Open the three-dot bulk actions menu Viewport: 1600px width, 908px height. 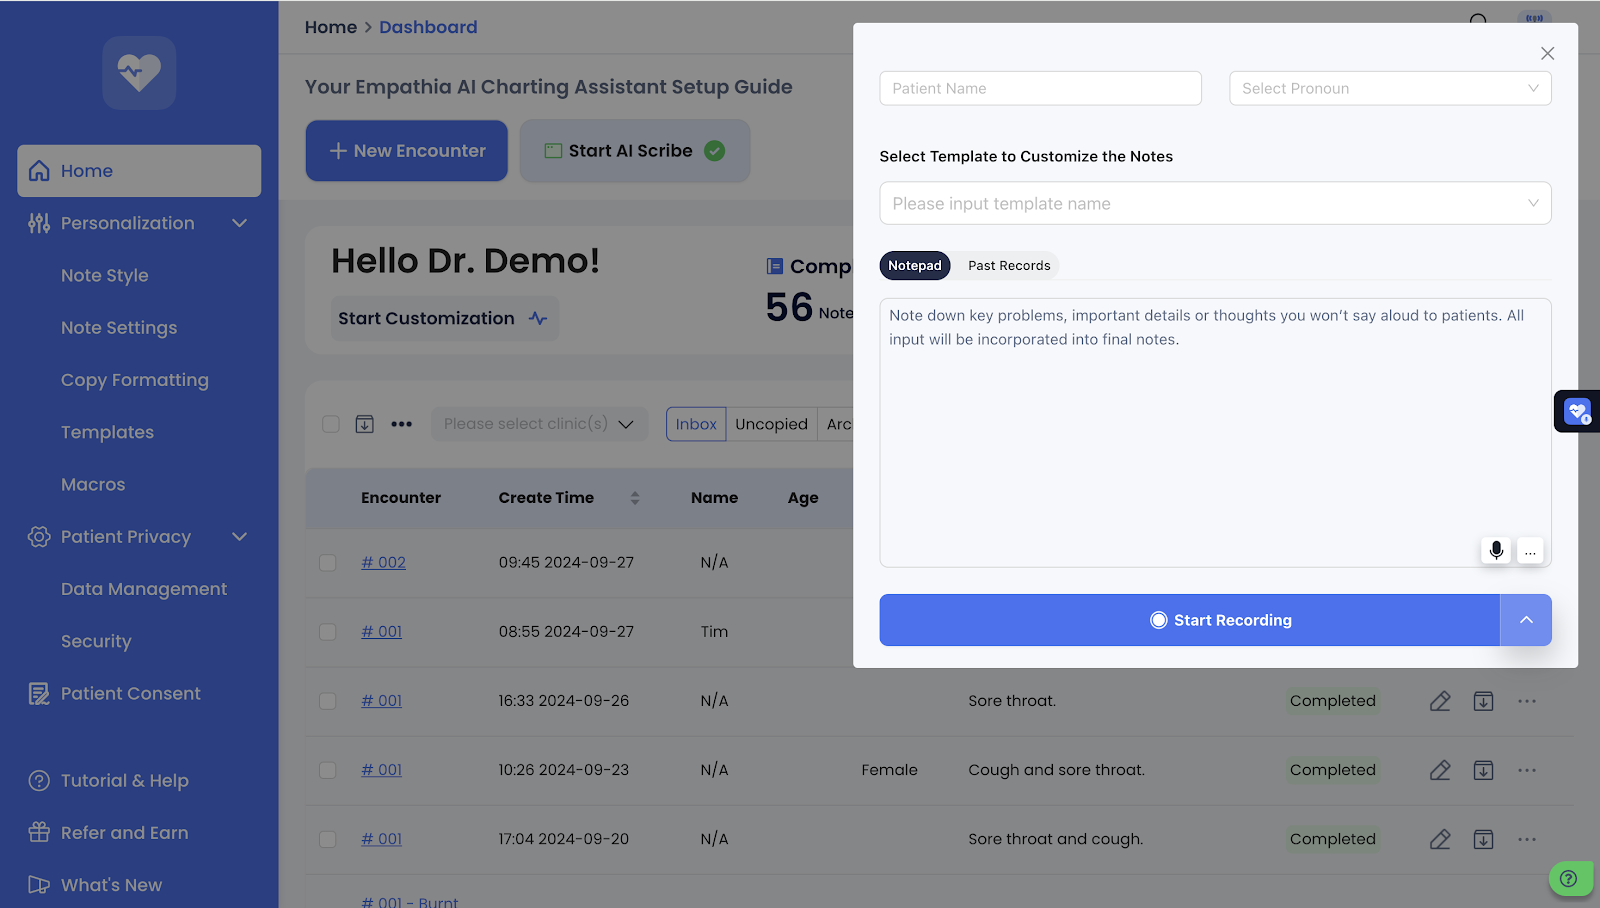coord(401,424)
